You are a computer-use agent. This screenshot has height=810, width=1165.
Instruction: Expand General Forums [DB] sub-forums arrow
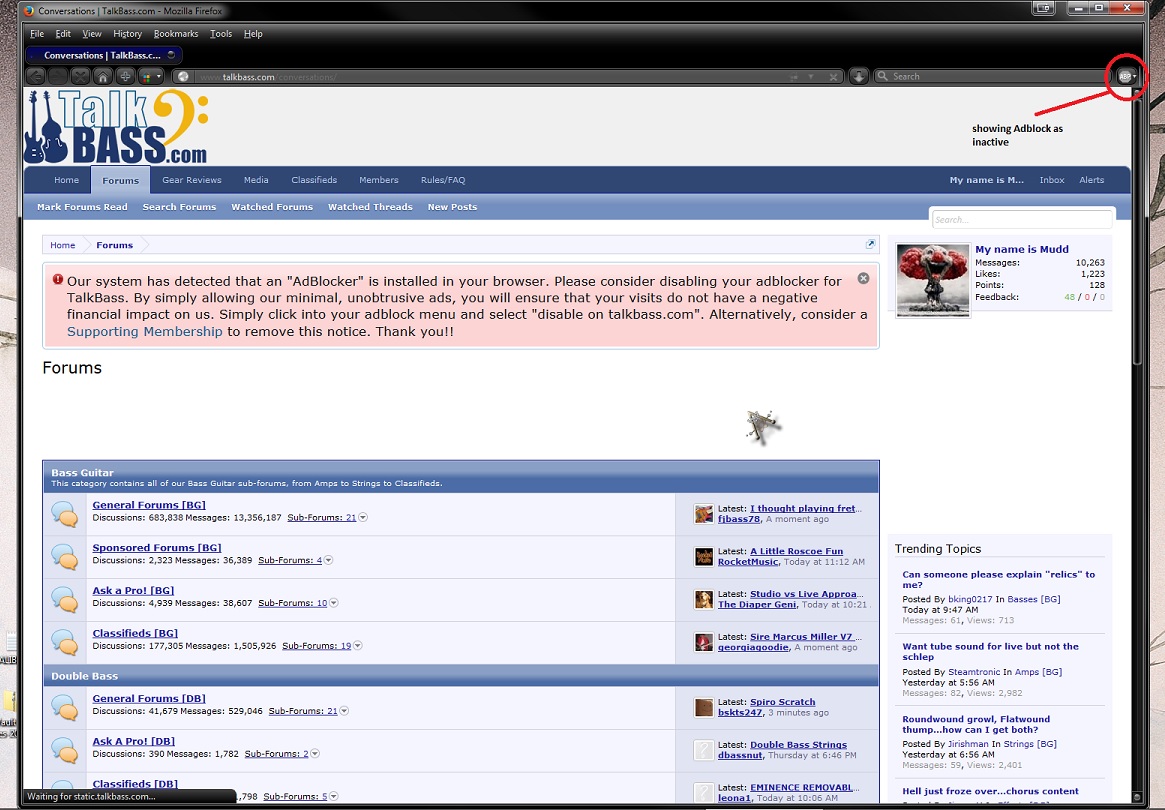pyautogui.click(x=344, y=711)
